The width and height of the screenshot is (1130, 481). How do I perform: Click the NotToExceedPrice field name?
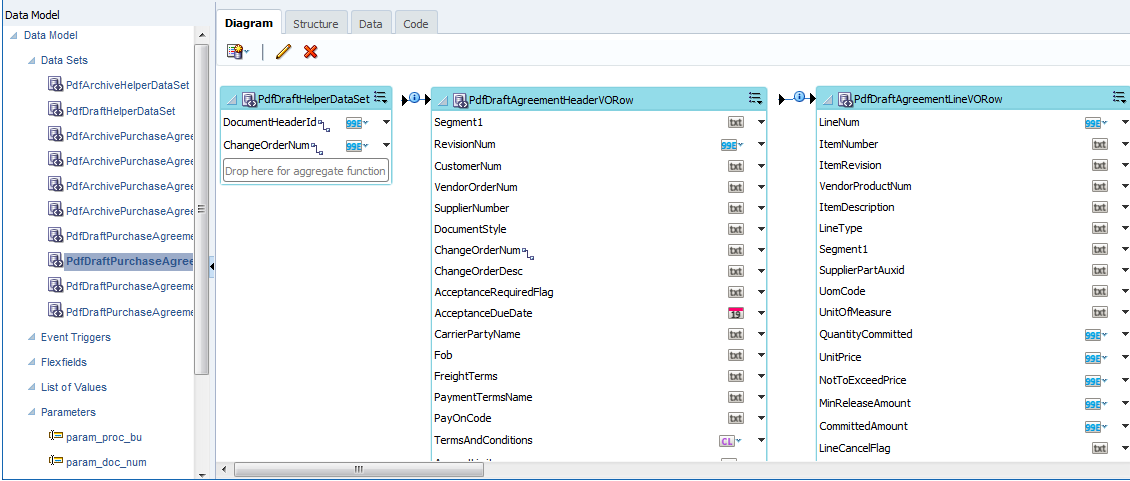[863, 380]
